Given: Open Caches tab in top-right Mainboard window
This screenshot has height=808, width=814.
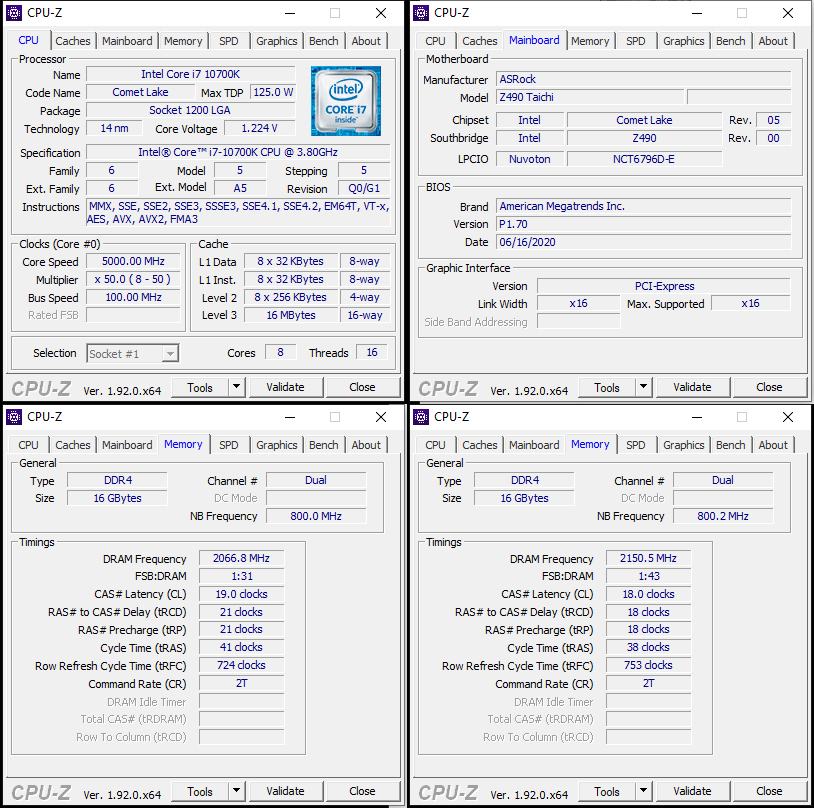Looking at the screenshot, I should [x=480, y=41].
